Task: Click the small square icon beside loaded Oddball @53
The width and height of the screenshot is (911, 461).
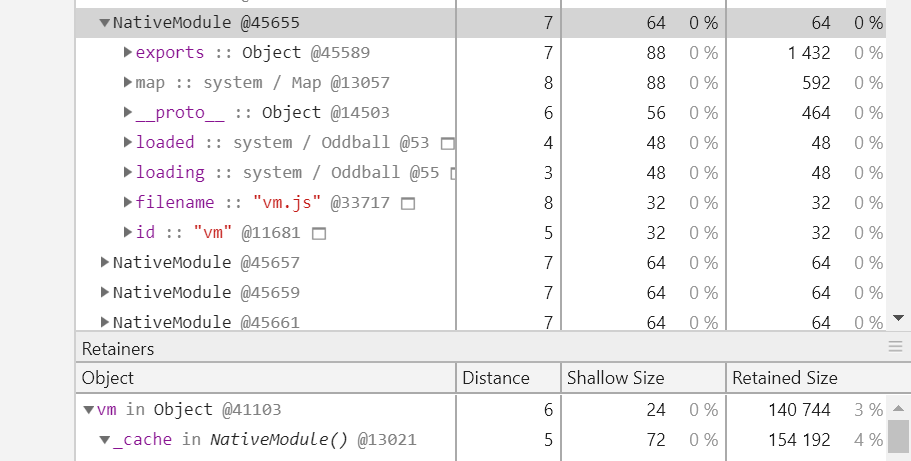Action: 447,143
